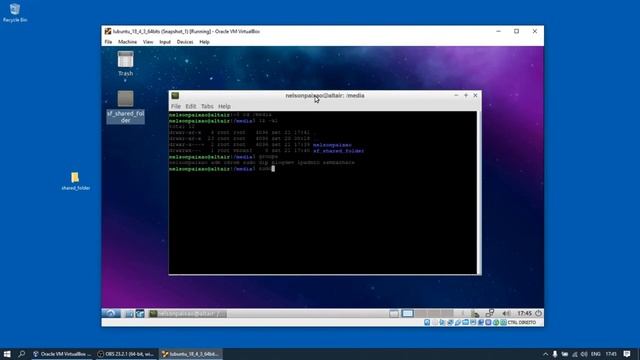
Task: Maximize the terminal window
Action: pyautogui.click(x=466, y=95)
